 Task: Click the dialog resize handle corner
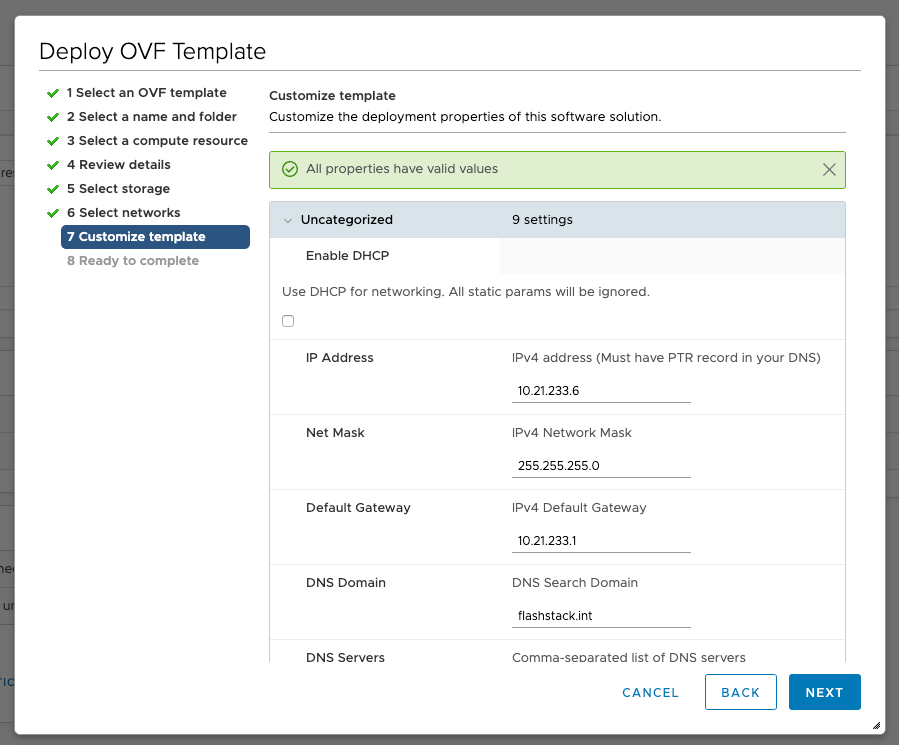pos(876,725)
